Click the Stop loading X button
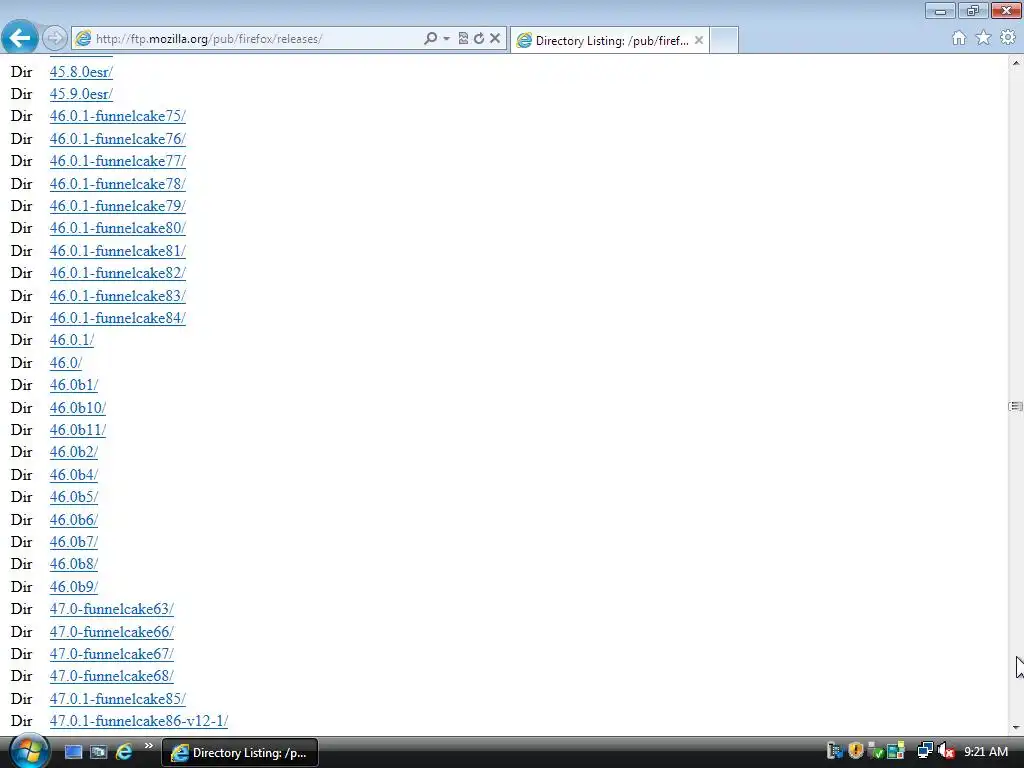Viewport: 1024px width, 768px height. [495, 39]
